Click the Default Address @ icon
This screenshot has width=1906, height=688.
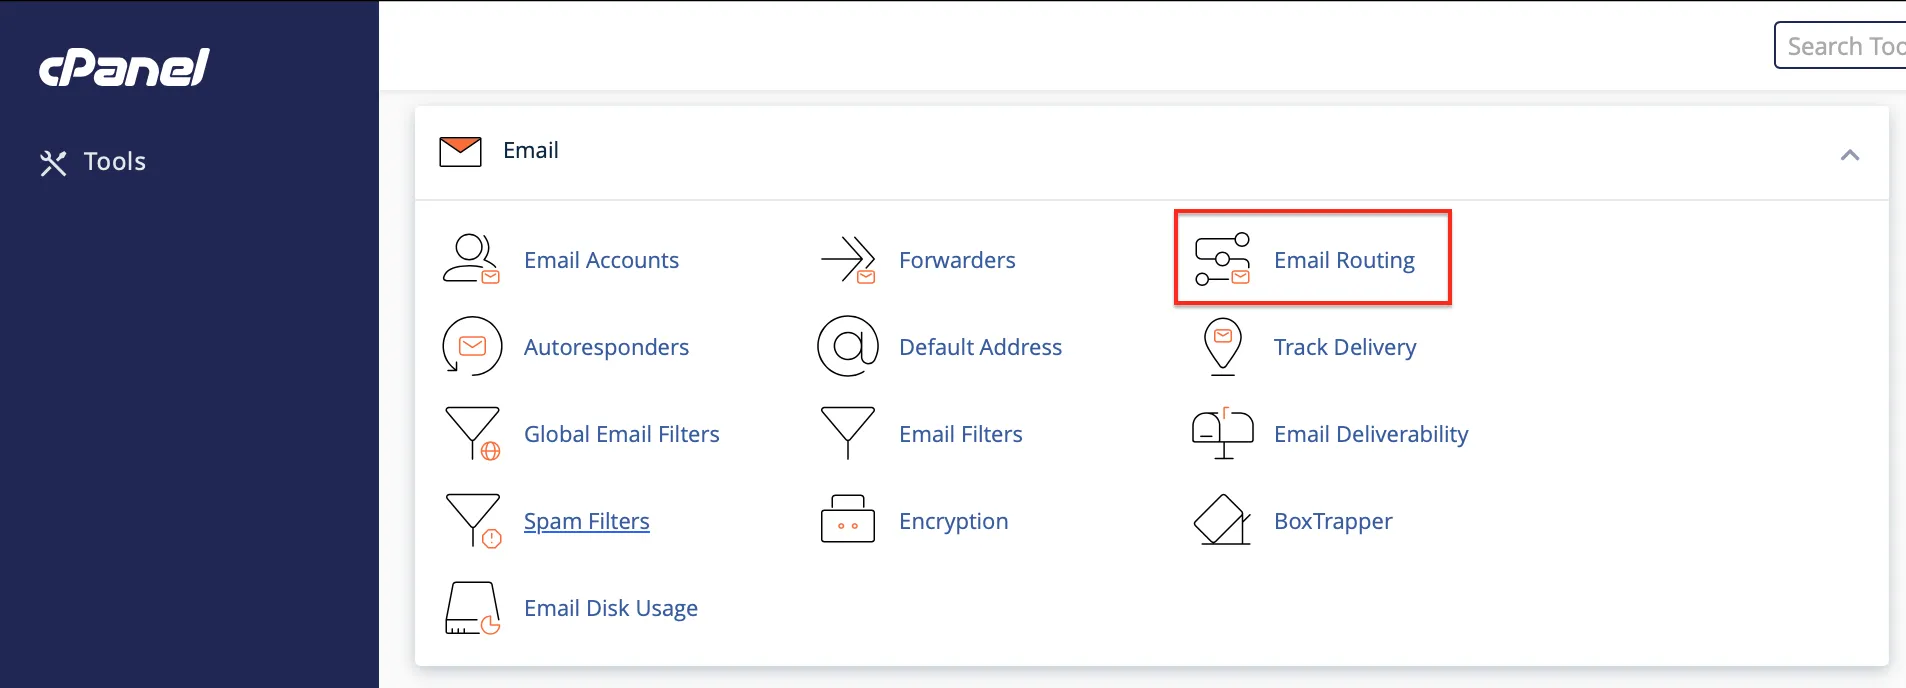point(848,347)
